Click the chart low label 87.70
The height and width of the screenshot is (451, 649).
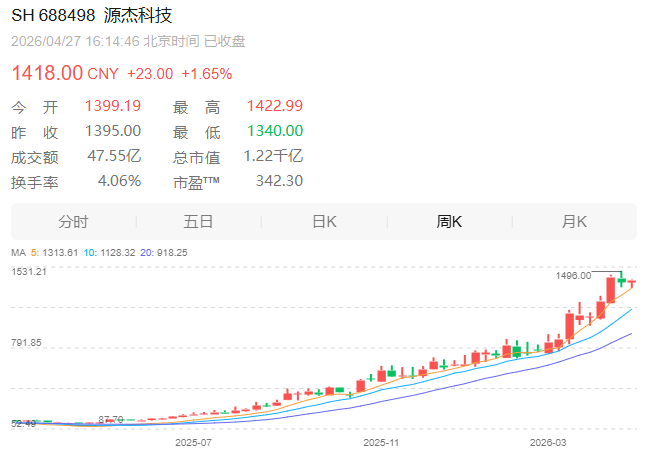pyautogui.click(x=111, y=420)
